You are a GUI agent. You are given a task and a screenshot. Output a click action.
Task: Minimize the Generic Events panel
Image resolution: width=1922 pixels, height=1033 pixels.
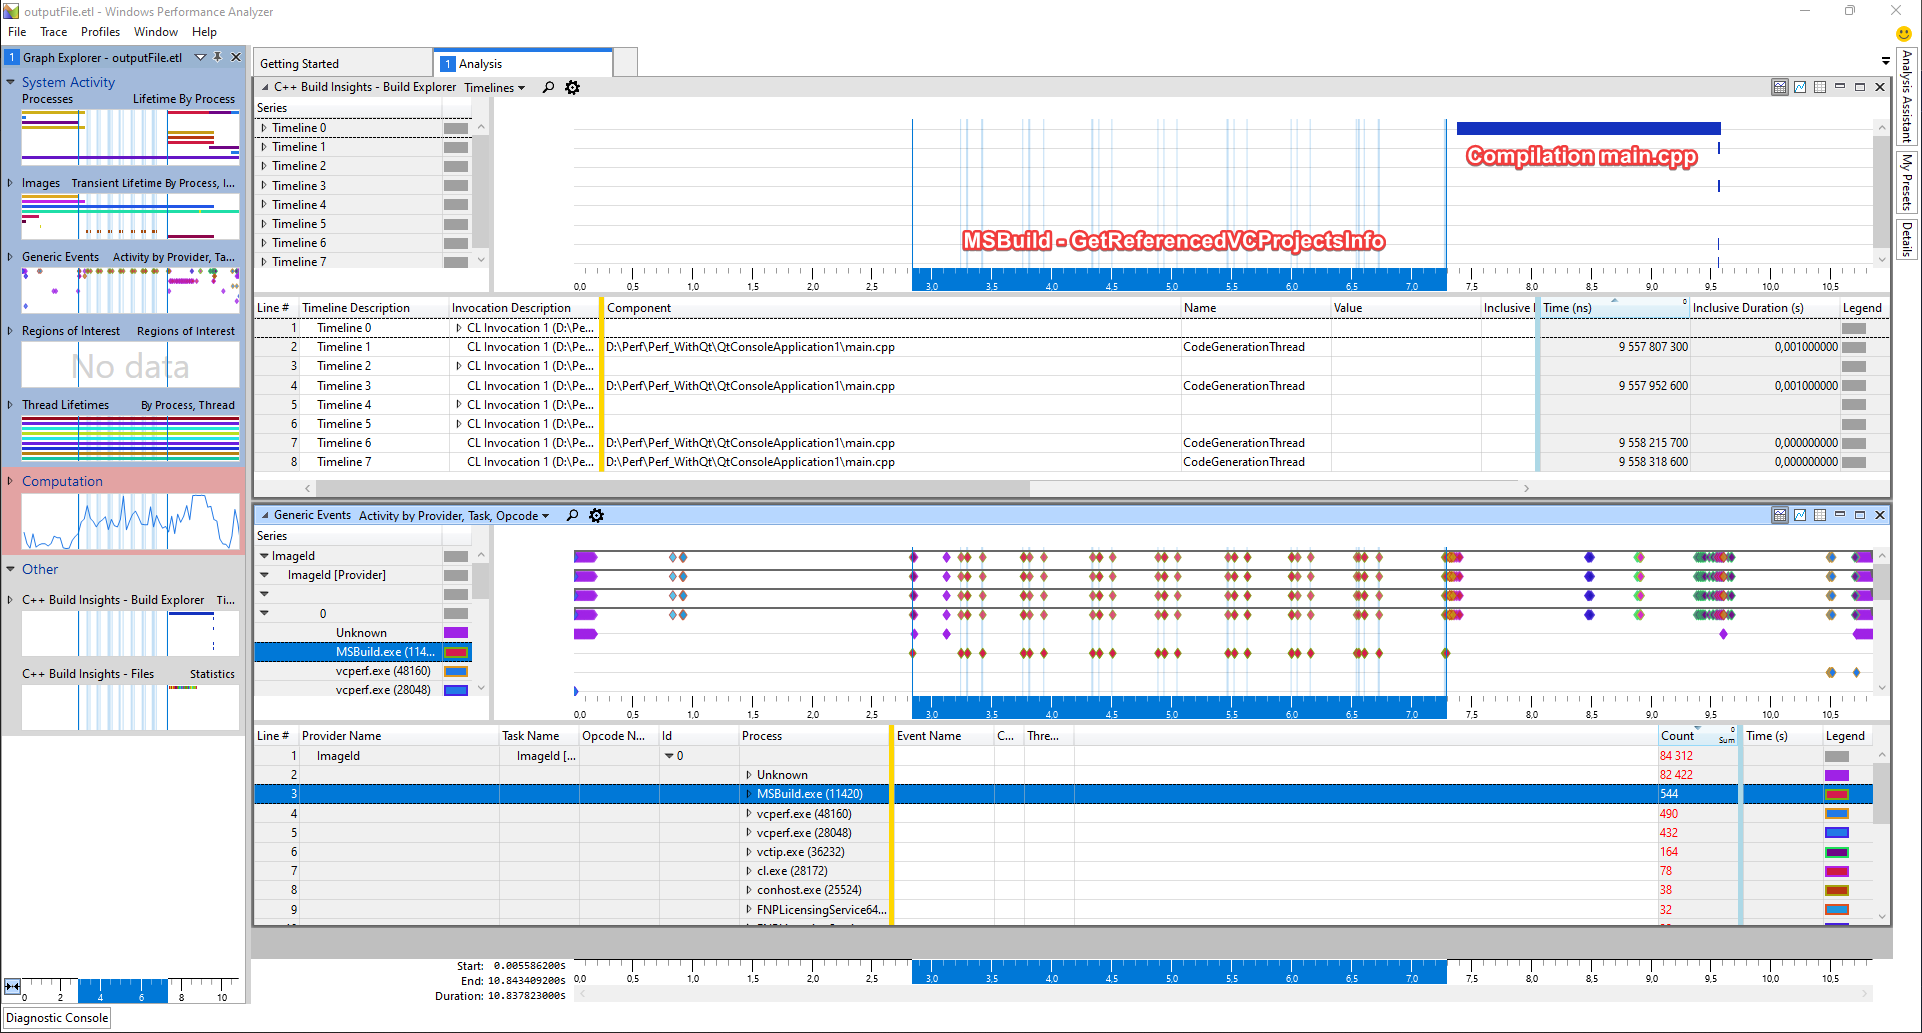pyautogui.click(x=1840, y=515)
